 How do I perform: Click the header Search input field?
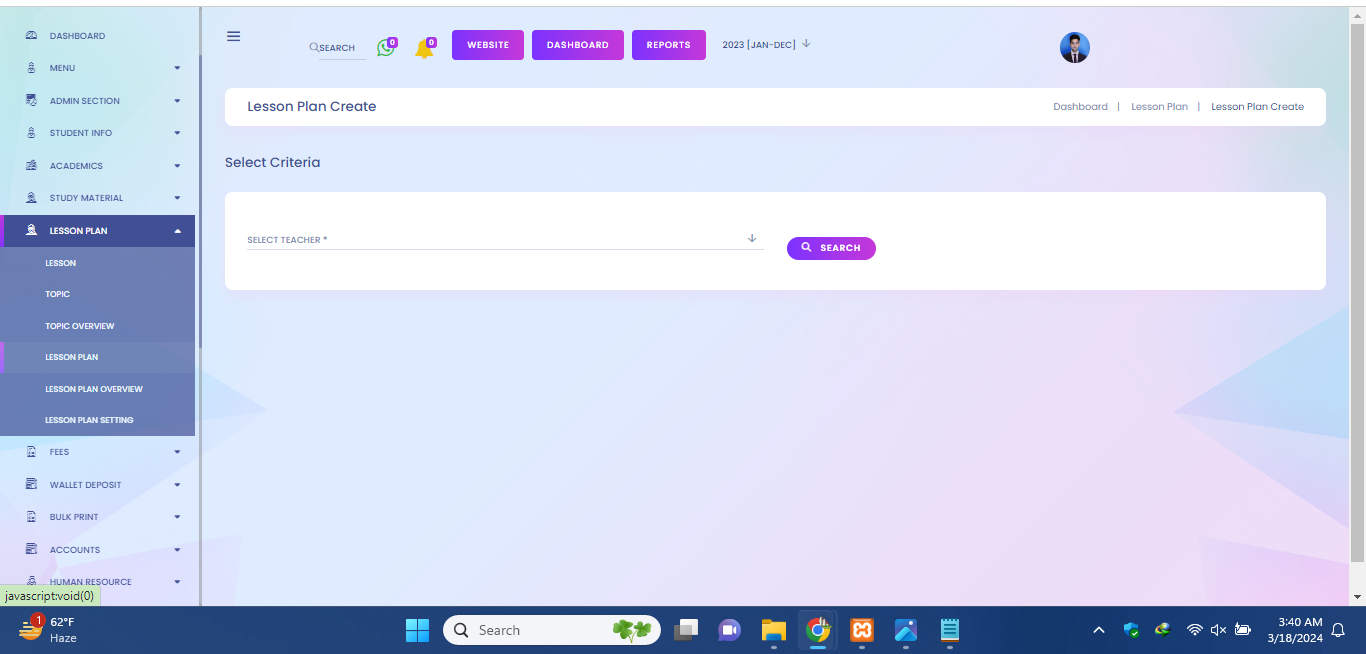coord(340,48)
